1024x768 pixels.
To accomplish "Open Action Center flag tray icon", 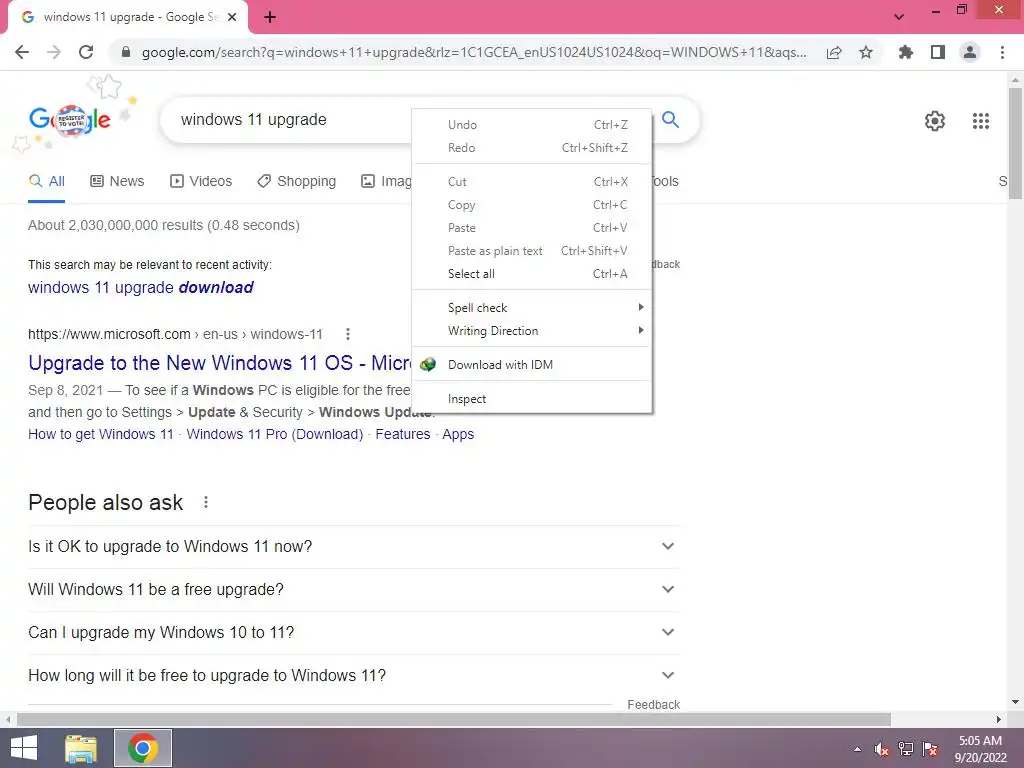I will [x=930, y=749].
